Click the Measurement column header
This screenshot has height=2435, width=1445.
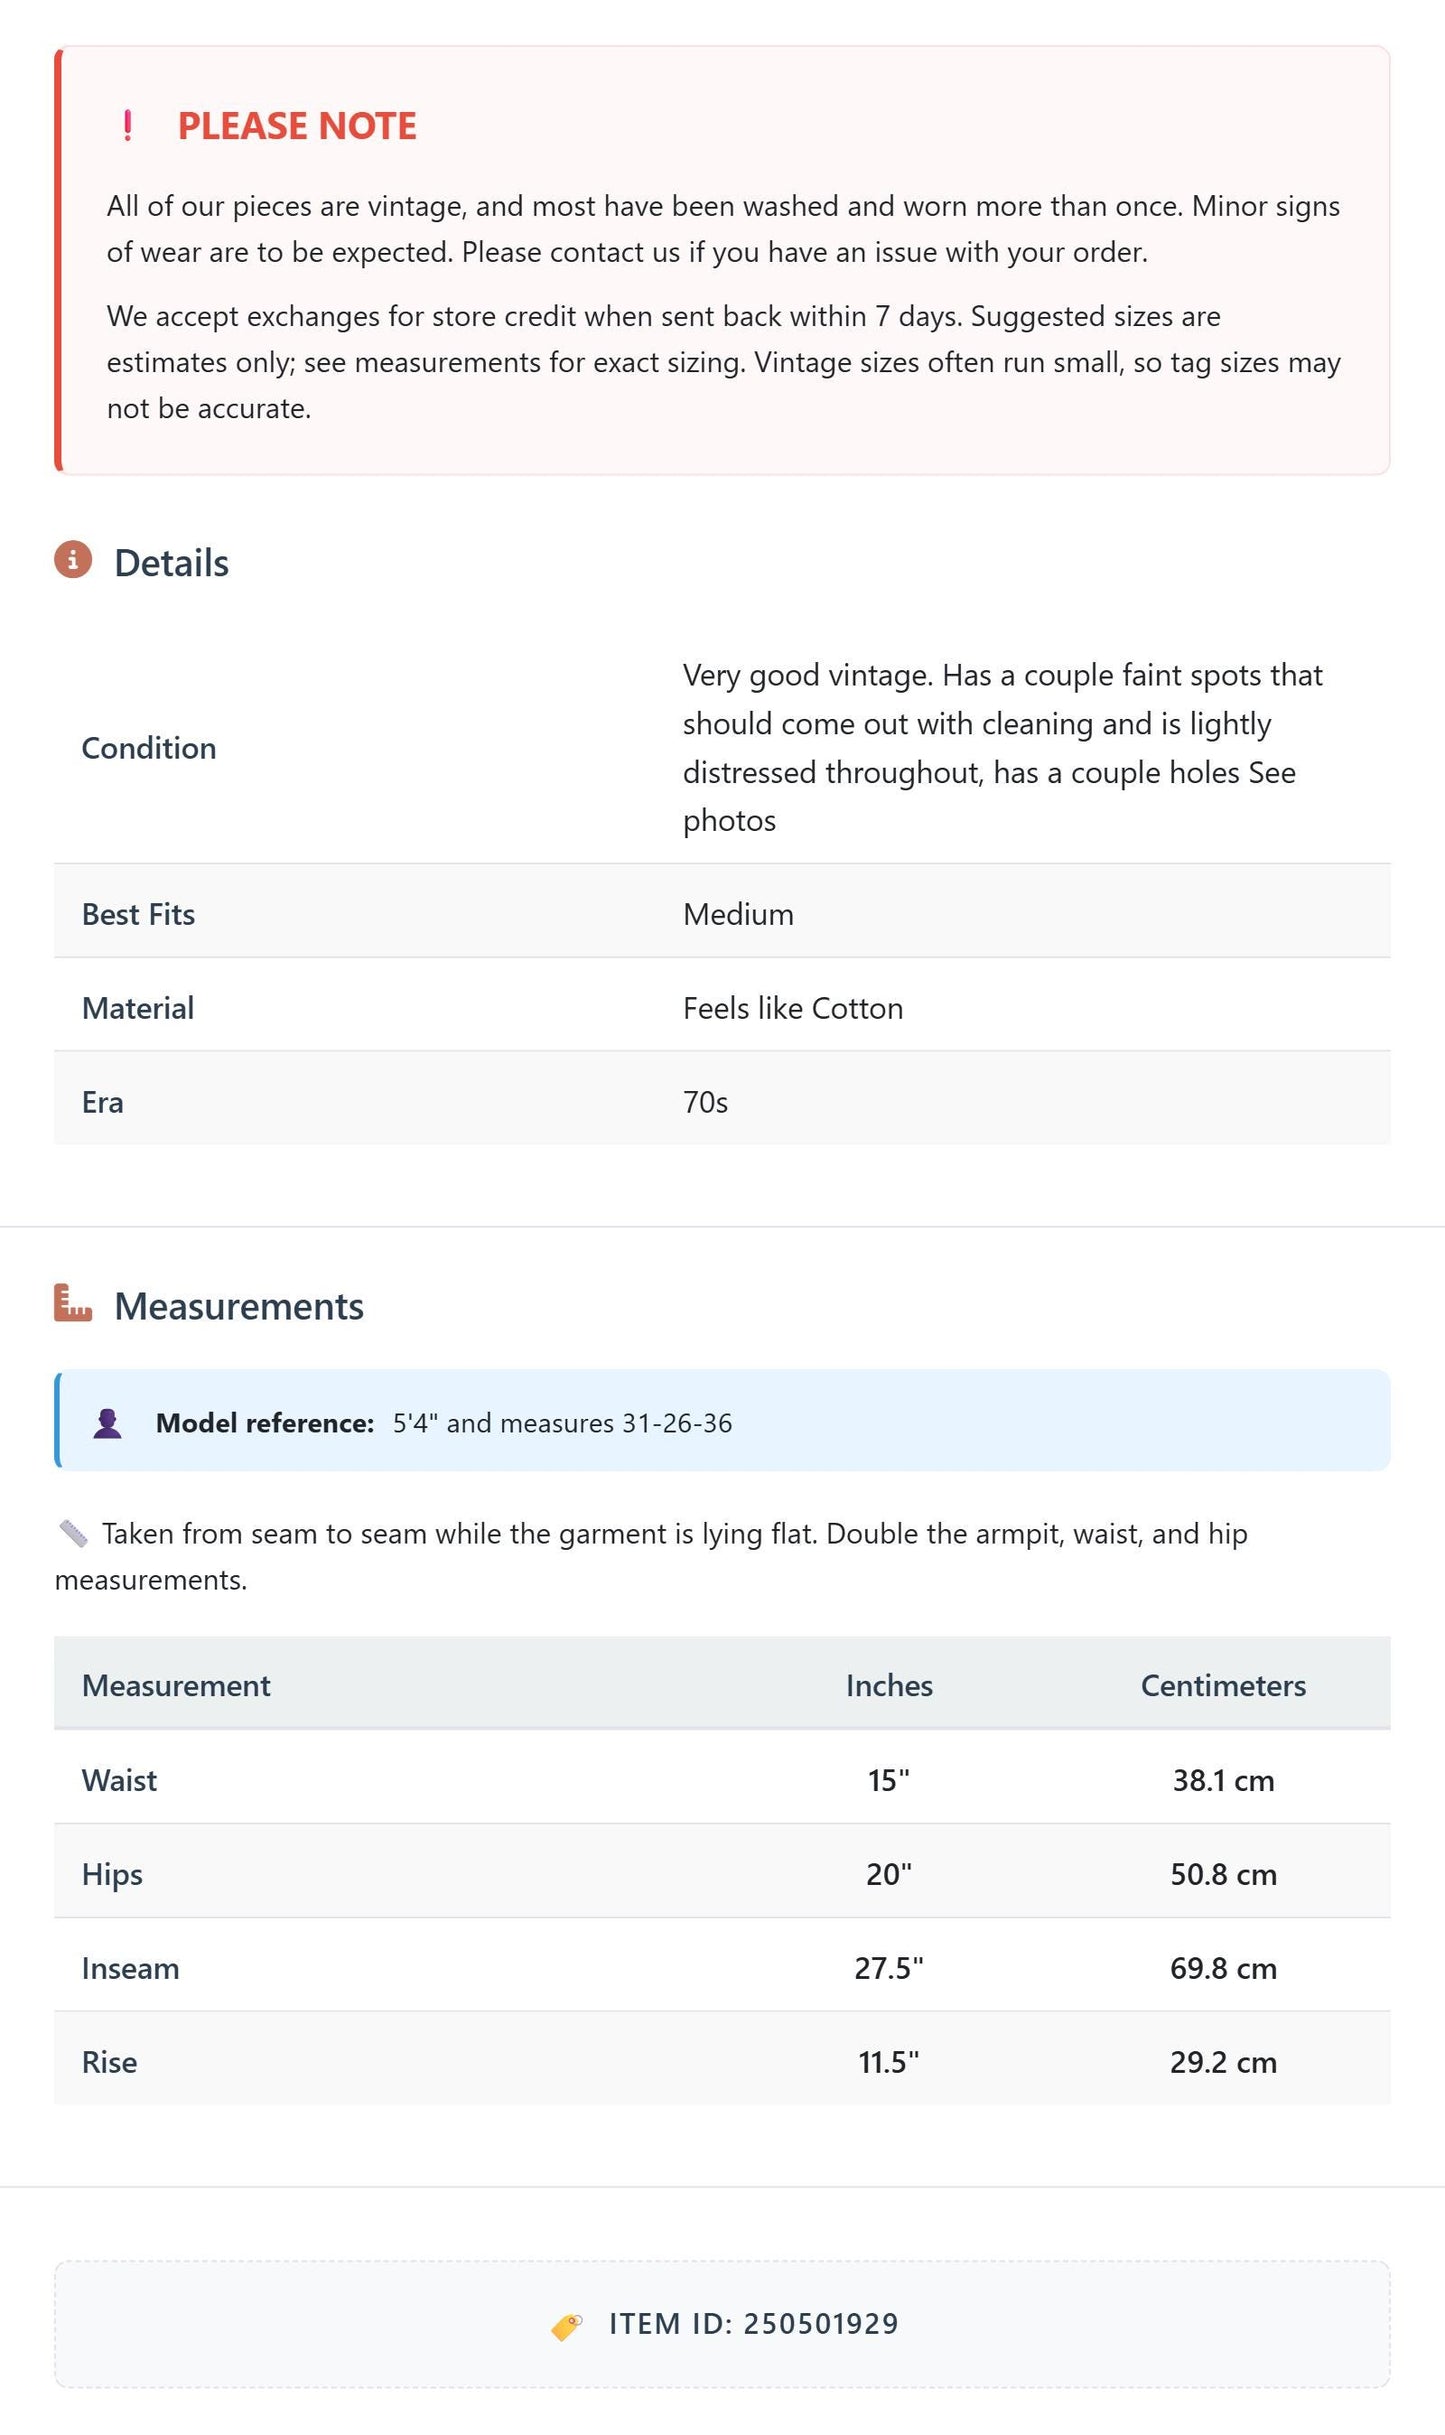(176, 1685)
